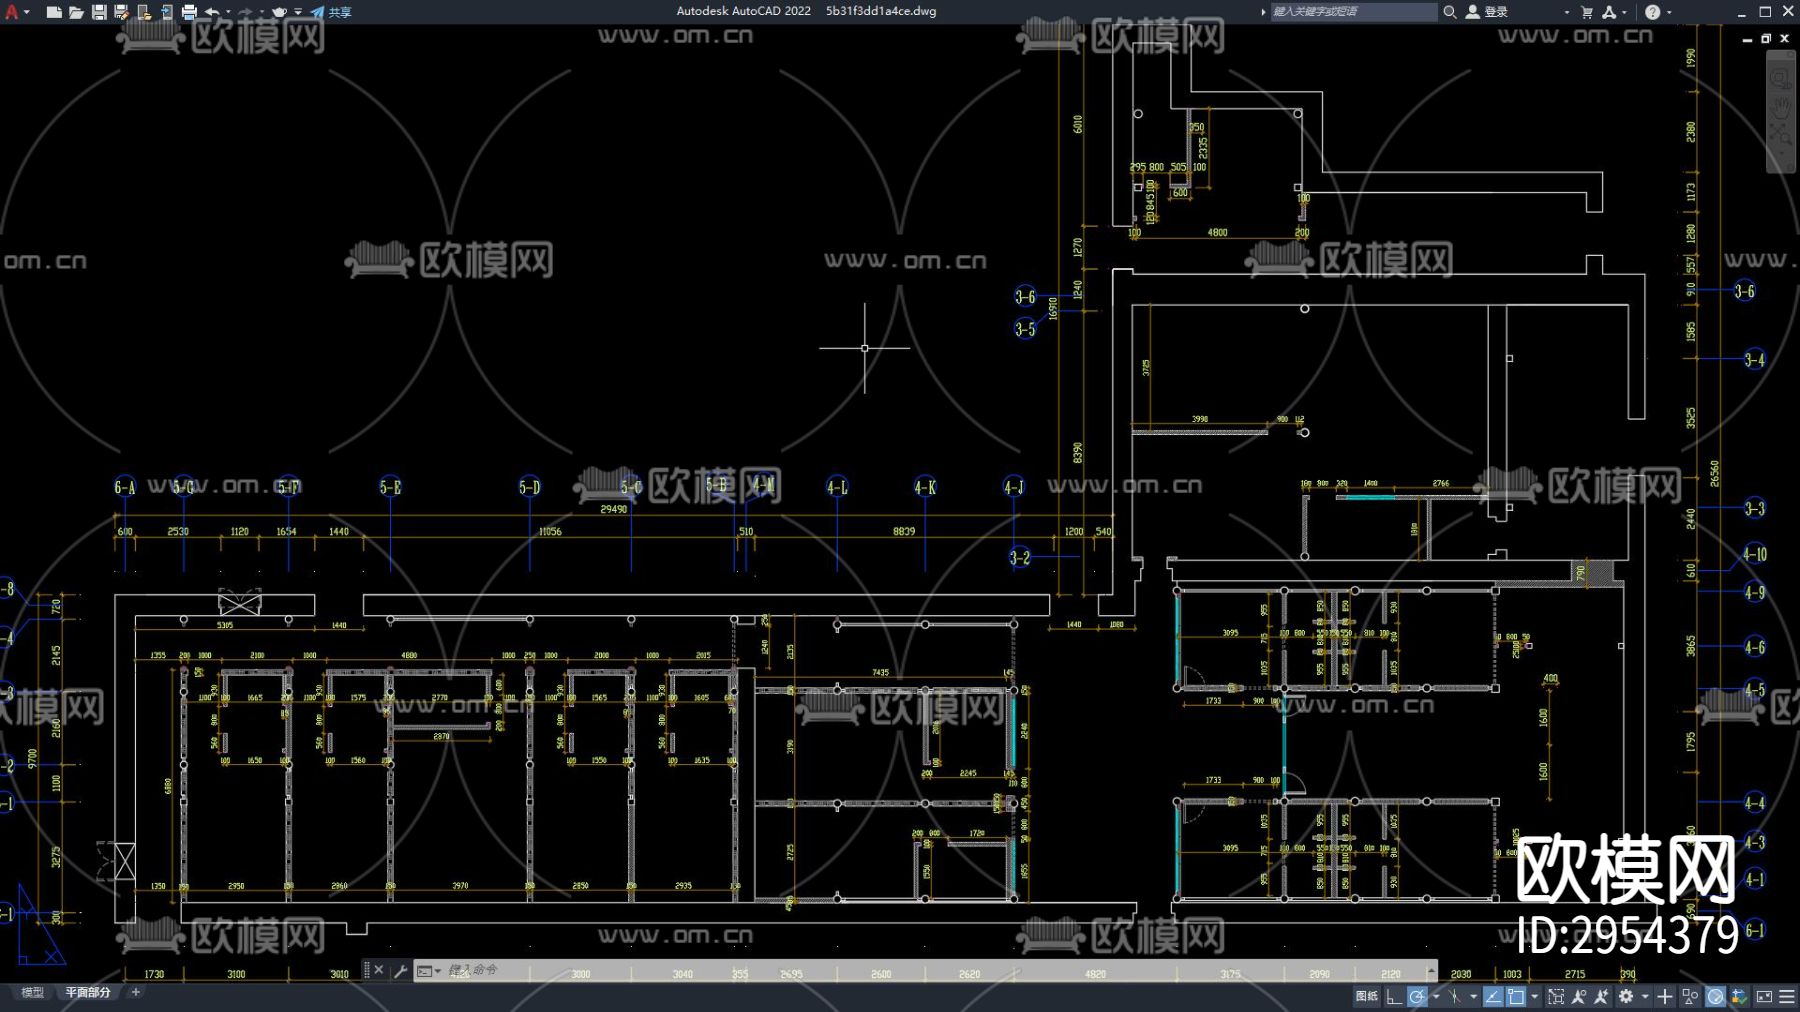Expand the info center arrow left of search
Screen dimensions: 1800x1012
(1263, 12)
